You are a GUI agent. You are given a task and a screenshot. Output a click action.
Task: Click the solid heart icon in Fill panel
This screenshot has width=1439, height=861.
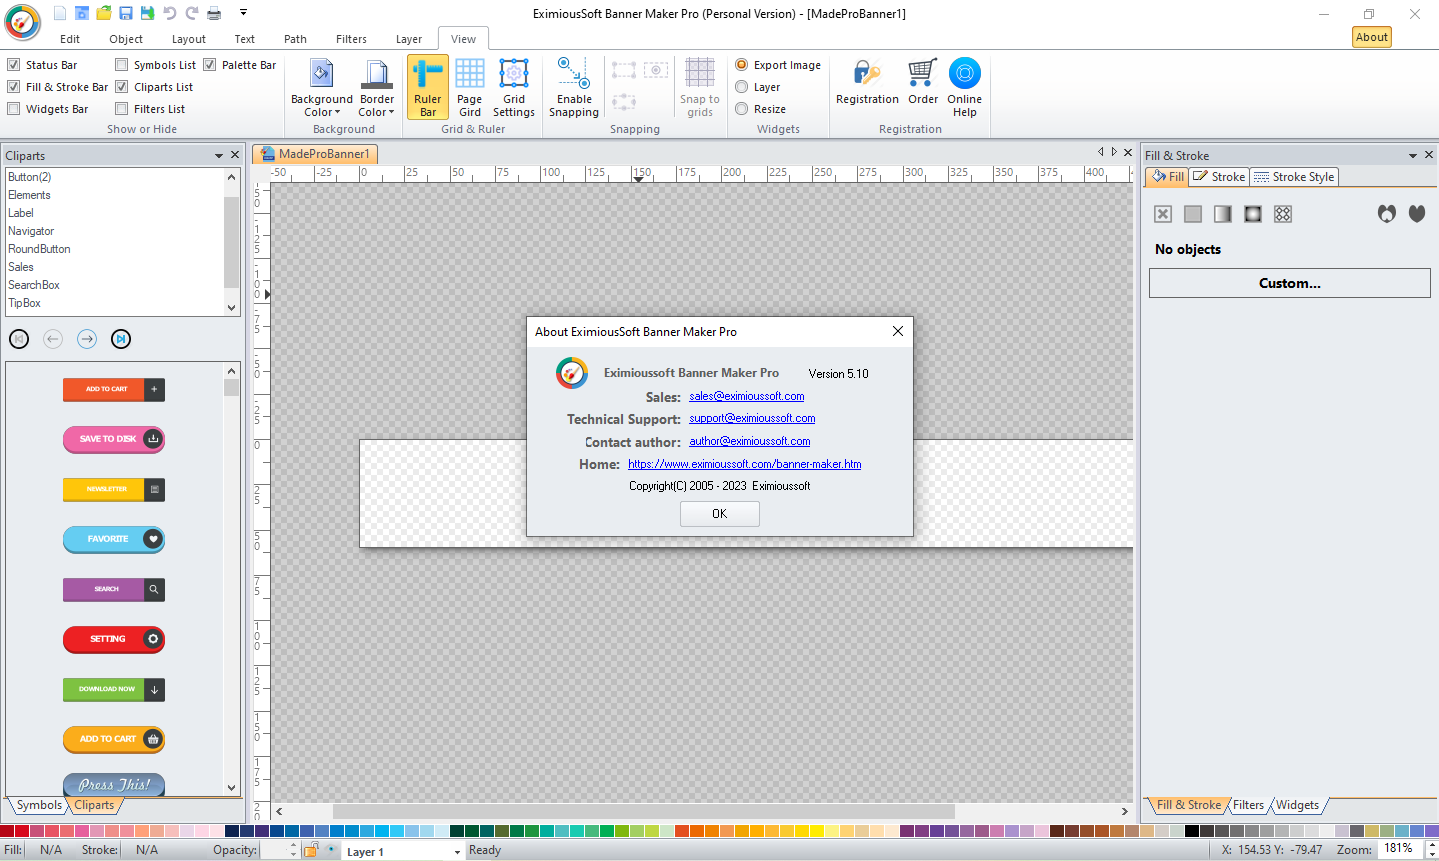click(1417, 214)
